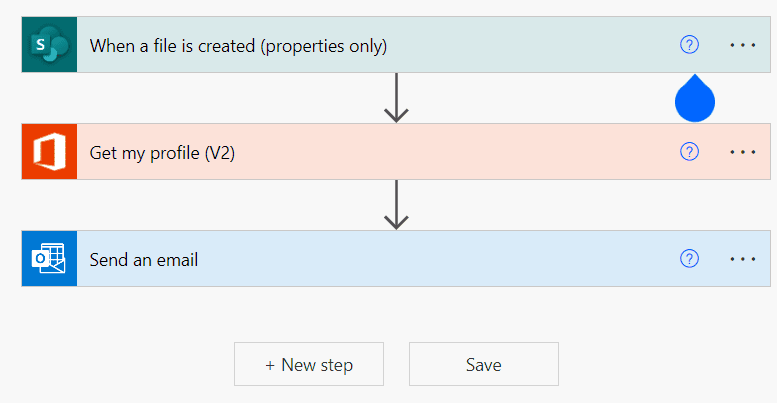Save the flow

coord(484,365)
